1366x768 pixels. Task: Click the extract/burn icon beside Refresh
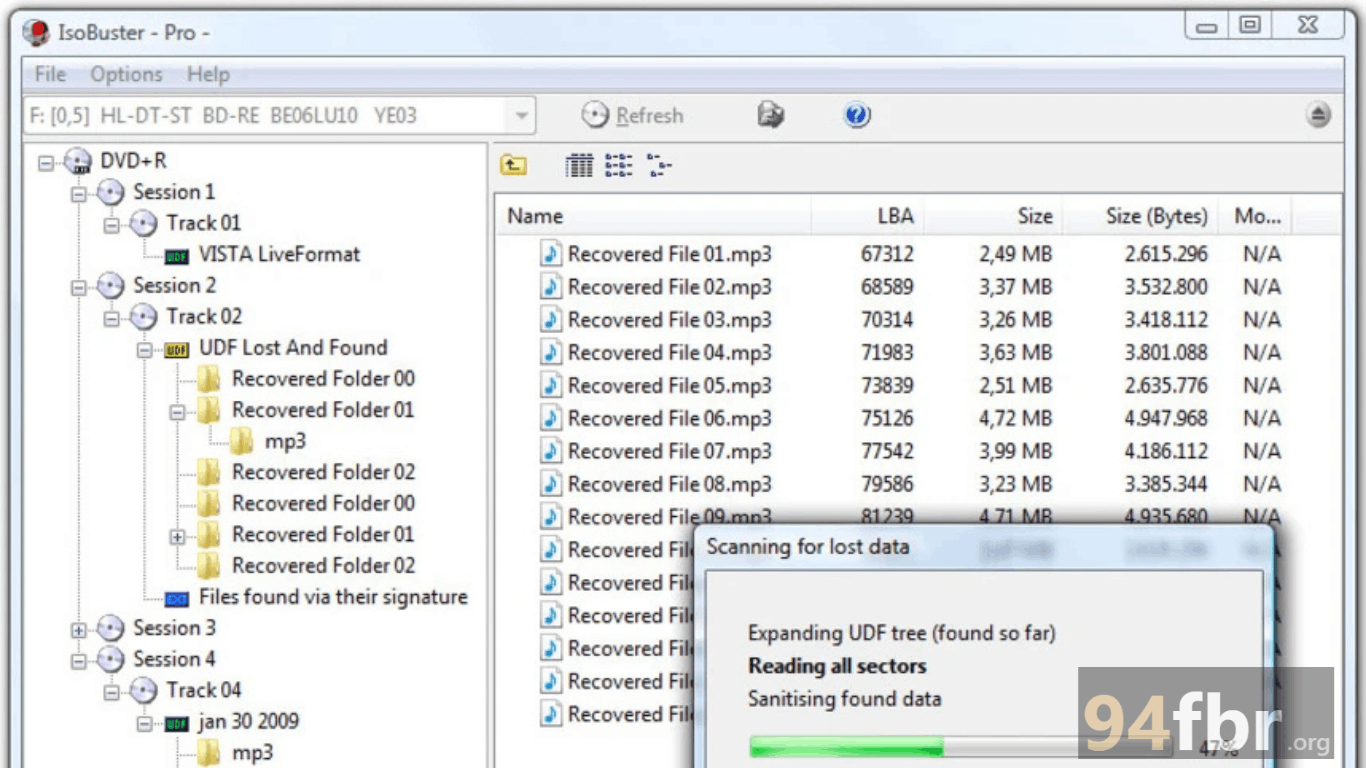tap(770, 115)
